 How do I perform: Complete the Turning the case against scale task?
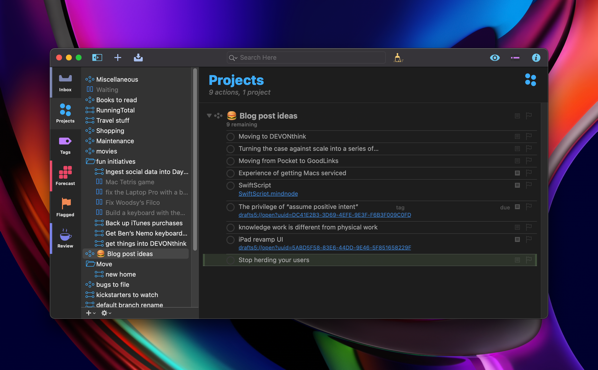[x=230, y=149]
